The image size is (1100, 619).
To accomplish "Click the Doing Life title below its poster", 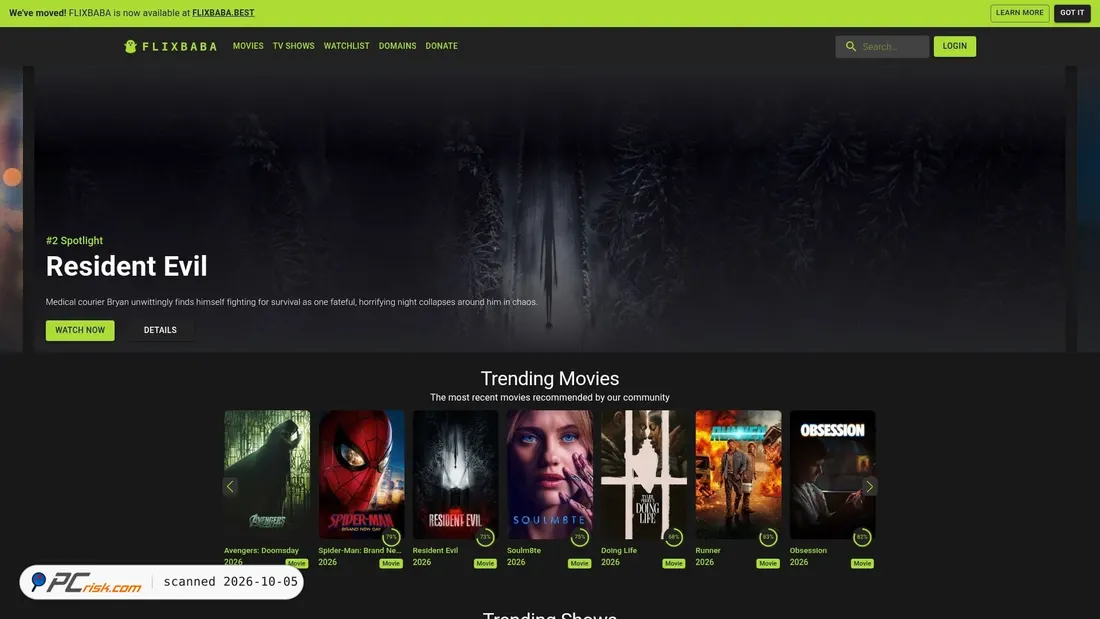I will [619, 550].
